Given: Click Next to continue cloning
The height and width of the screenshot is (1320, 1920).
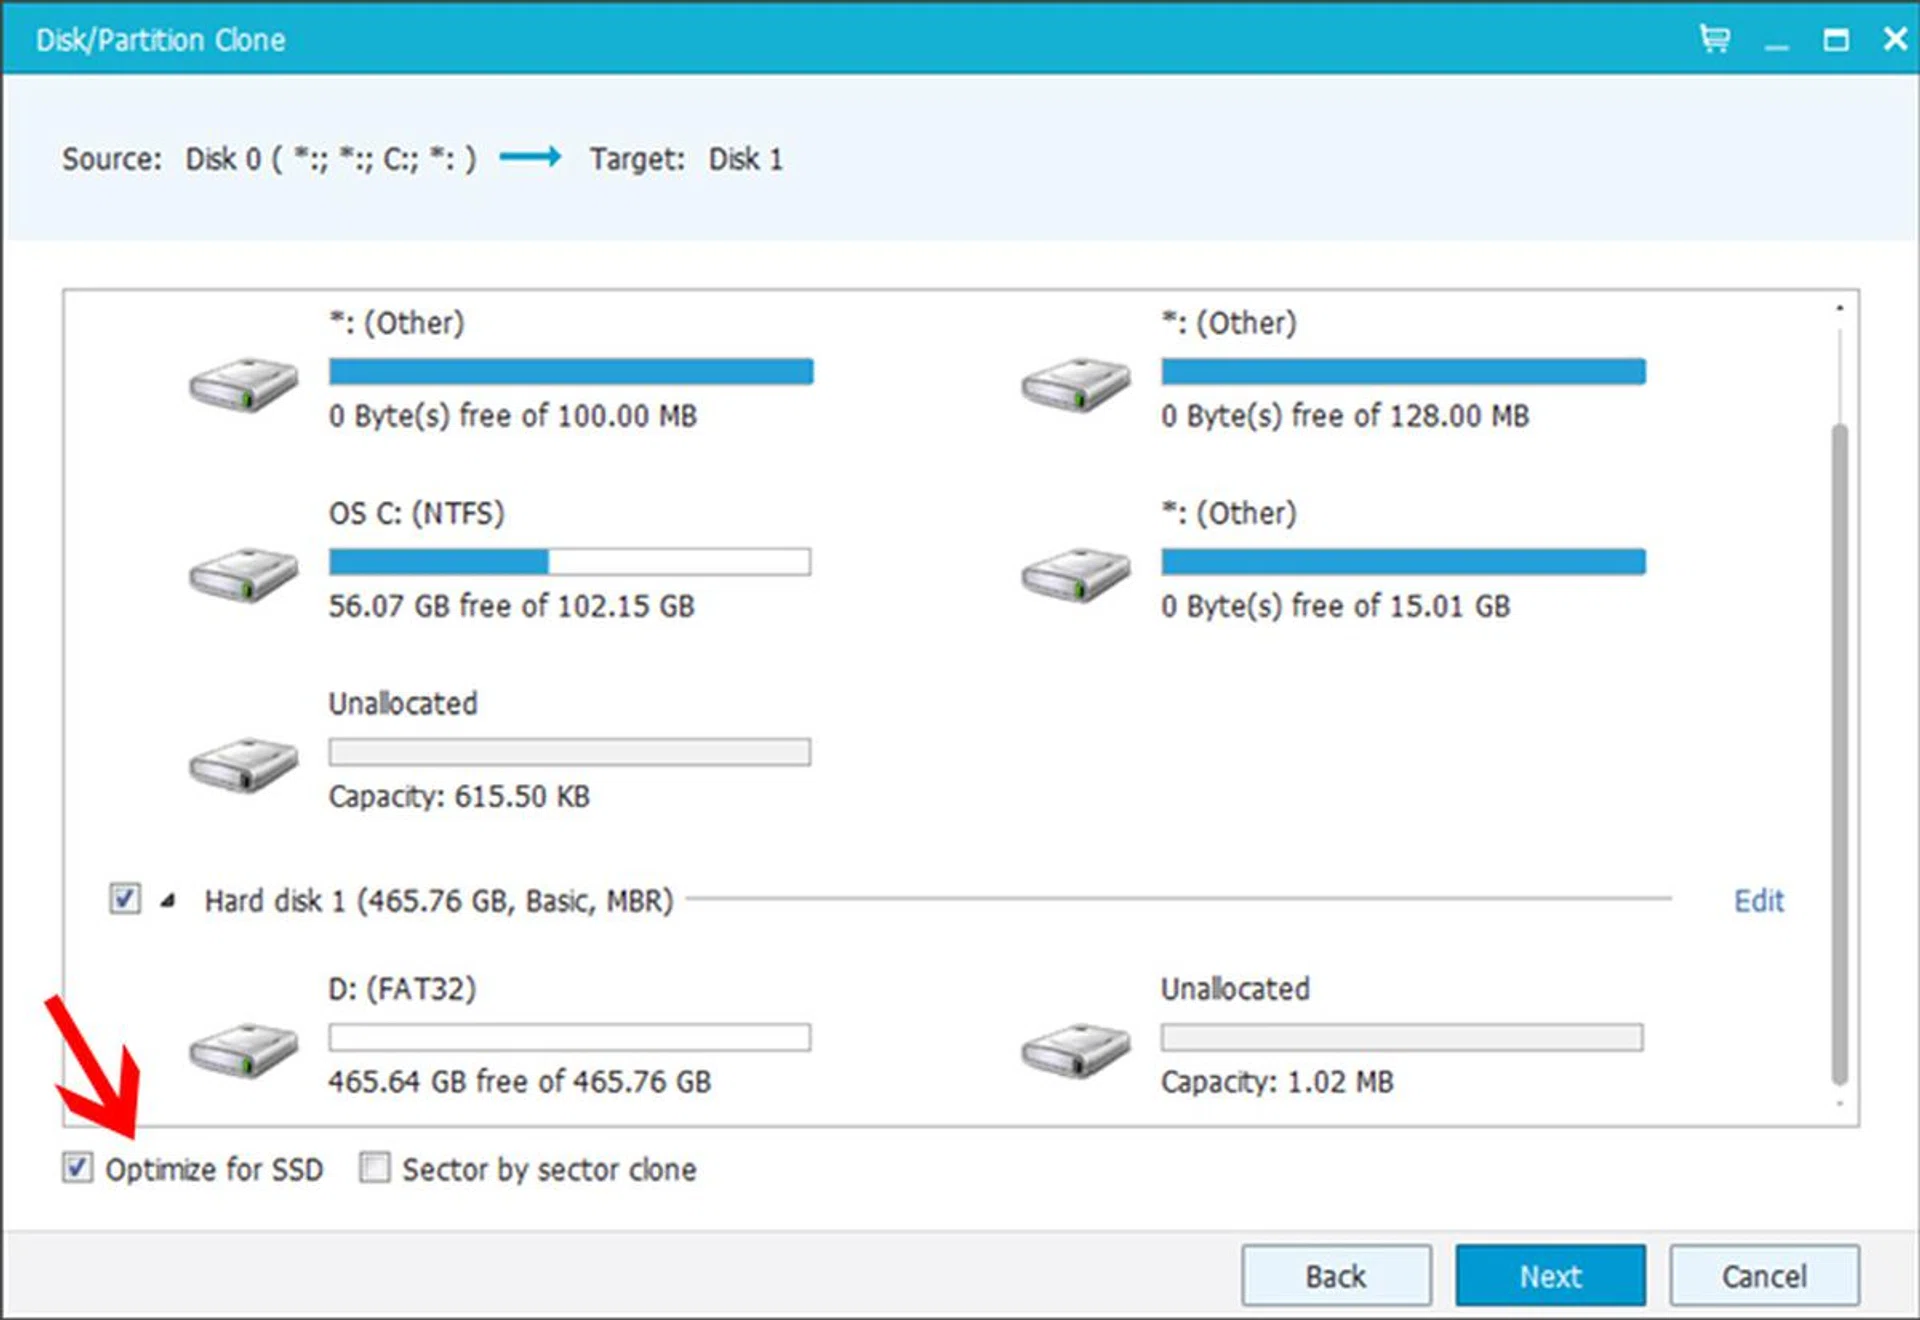Looking at the screenshot, I should pos(1549,1275).
